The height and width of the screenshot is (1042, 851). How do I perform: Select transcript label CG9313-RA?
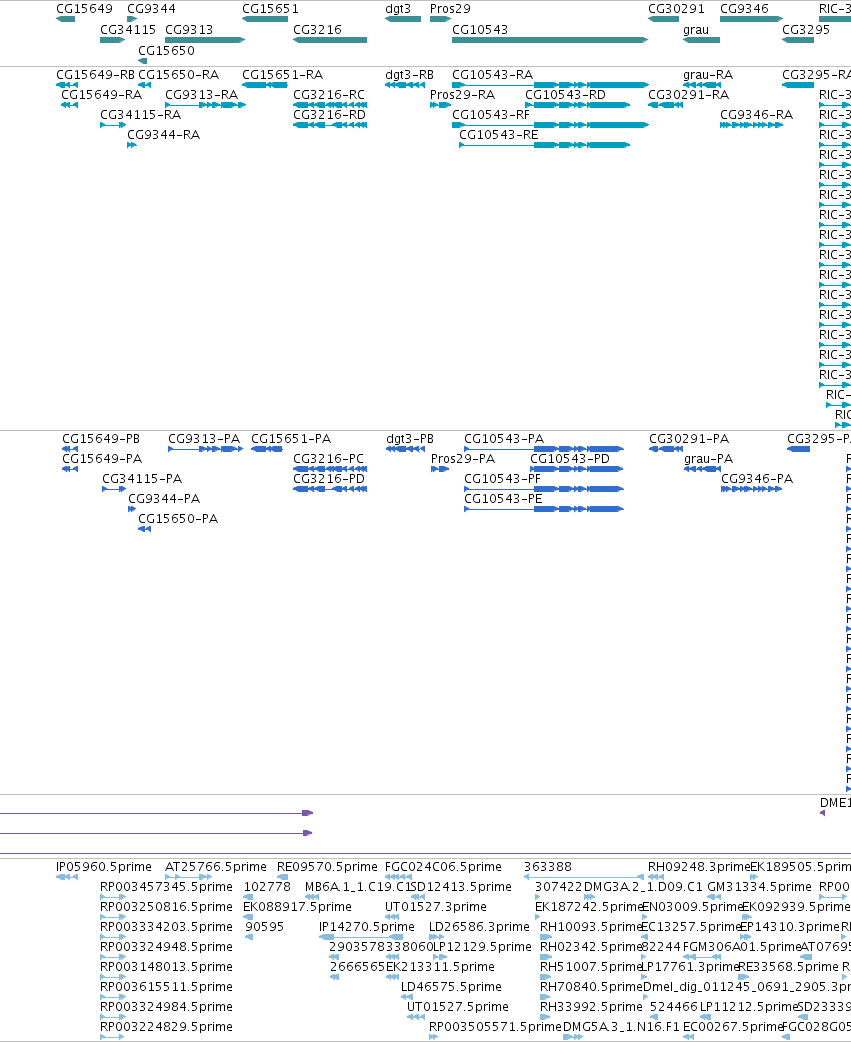click(x=201, y=95)
